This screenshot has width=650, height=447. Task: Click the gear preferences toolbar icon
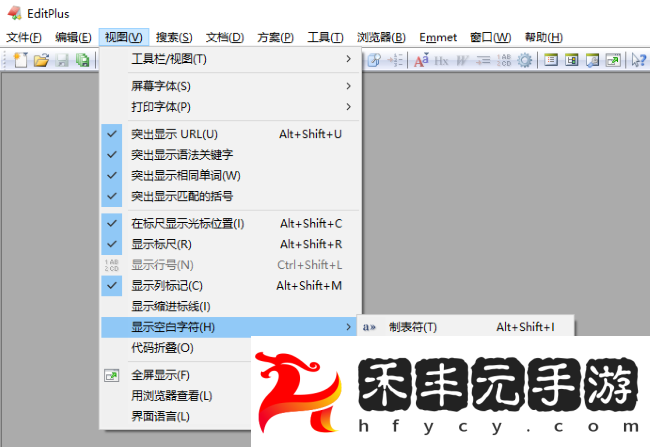coord(524,61)
